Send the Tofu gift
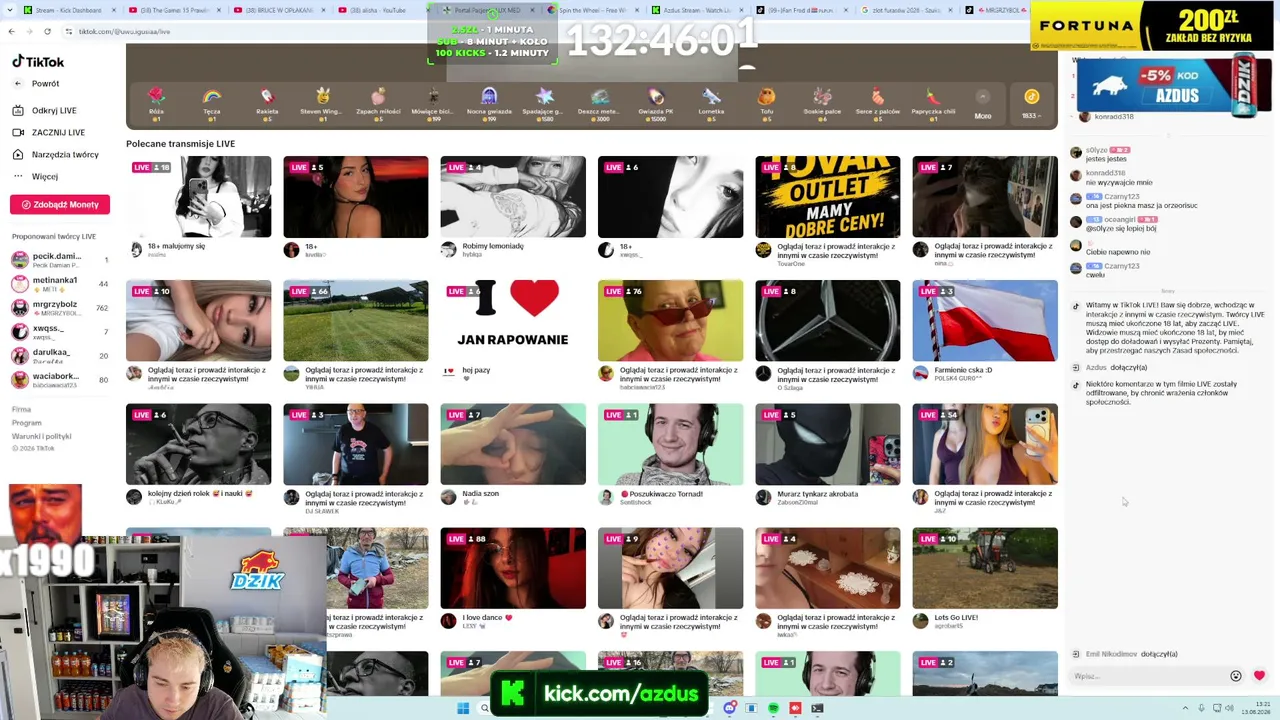The width and height of the screenshot is (1280, 720). [x=766, y=103]
